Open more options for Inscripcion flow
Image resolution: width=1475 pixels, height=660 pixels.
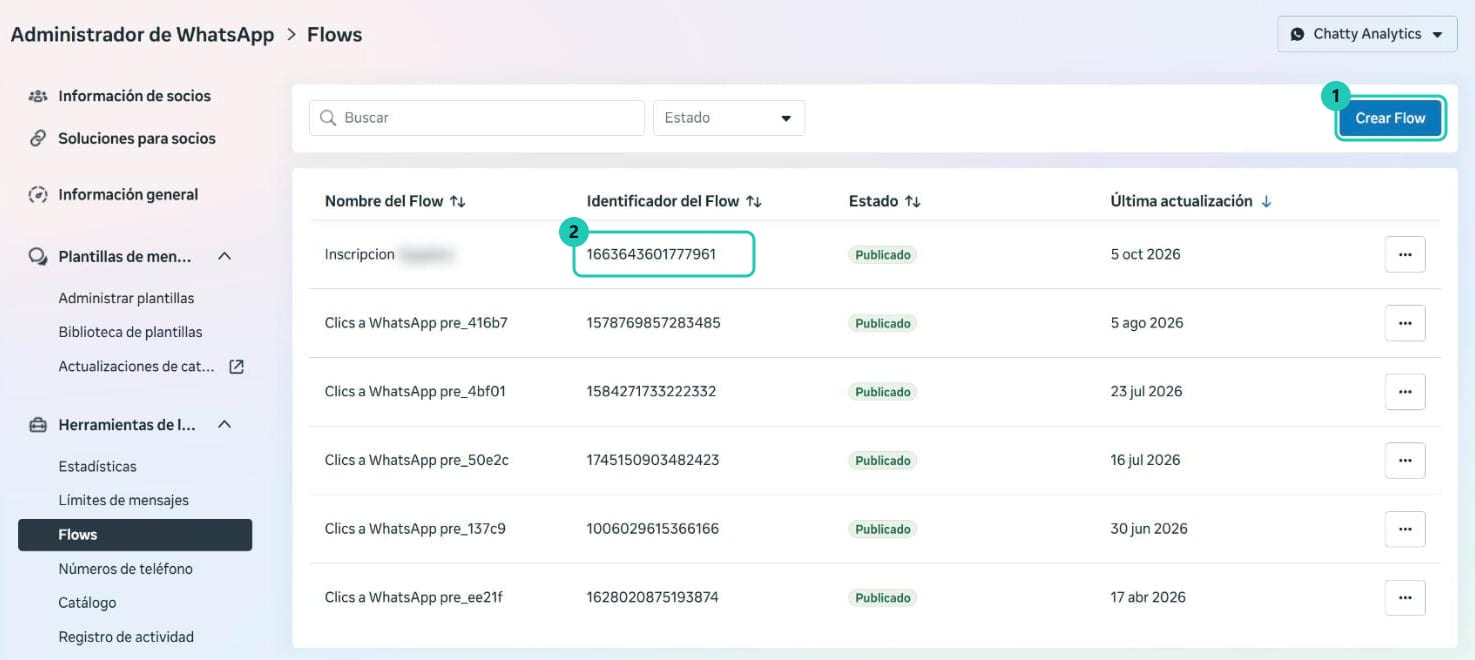coord(1405,255)
